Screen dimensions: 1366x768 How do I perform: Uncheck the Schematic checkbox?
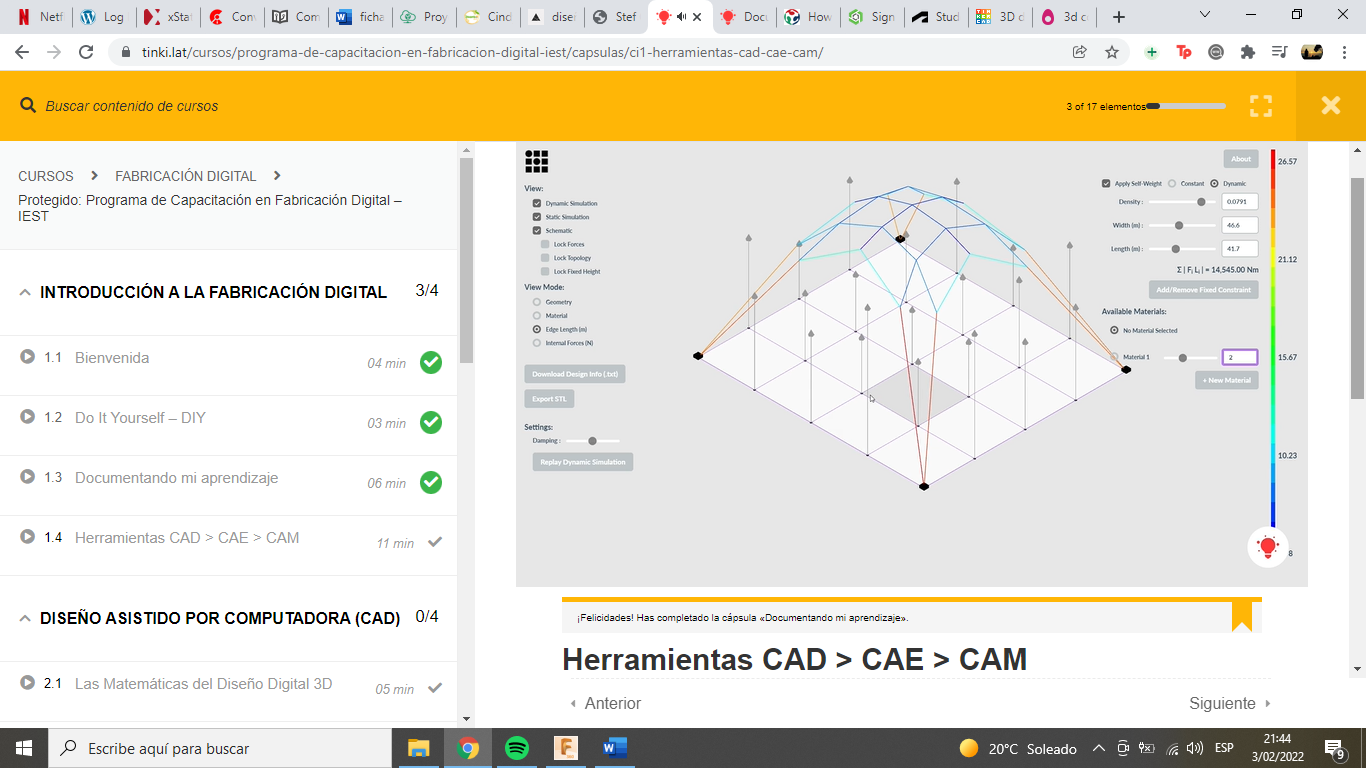537,231
